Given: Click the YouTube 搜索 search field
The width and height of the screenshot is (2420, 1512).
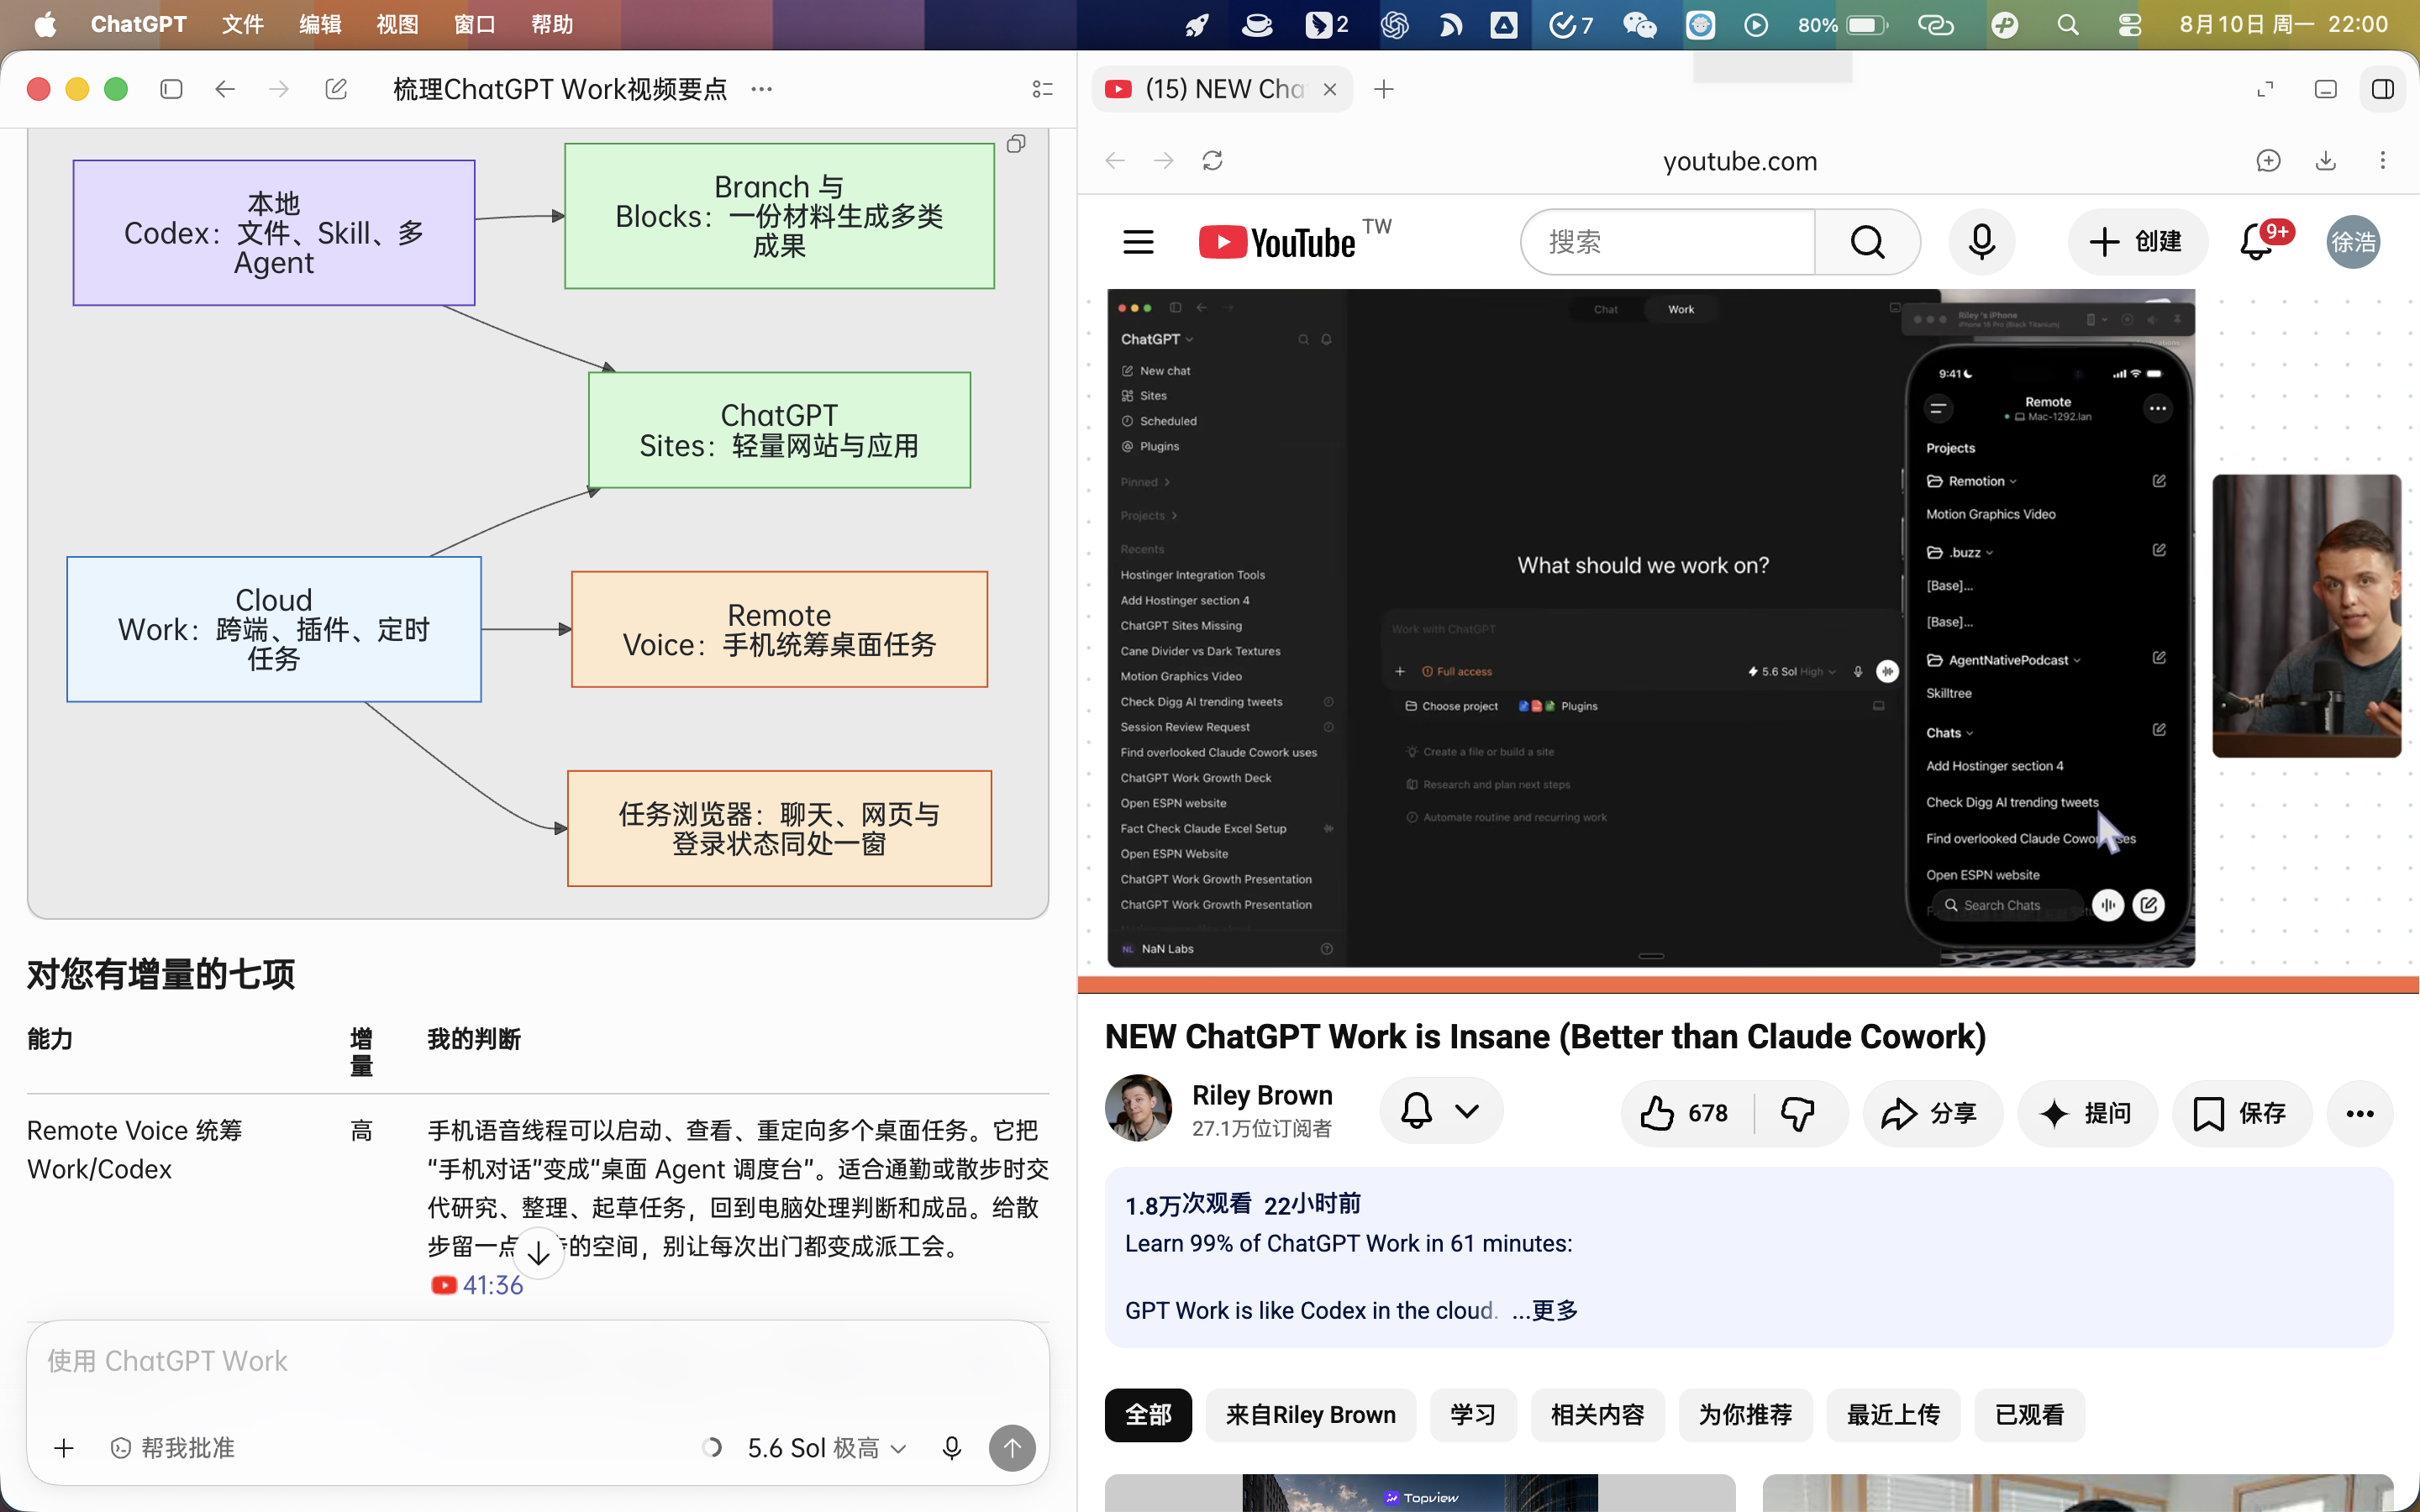Looking at the screenshot, I should pyautogui.click(x=1668, y=242).
